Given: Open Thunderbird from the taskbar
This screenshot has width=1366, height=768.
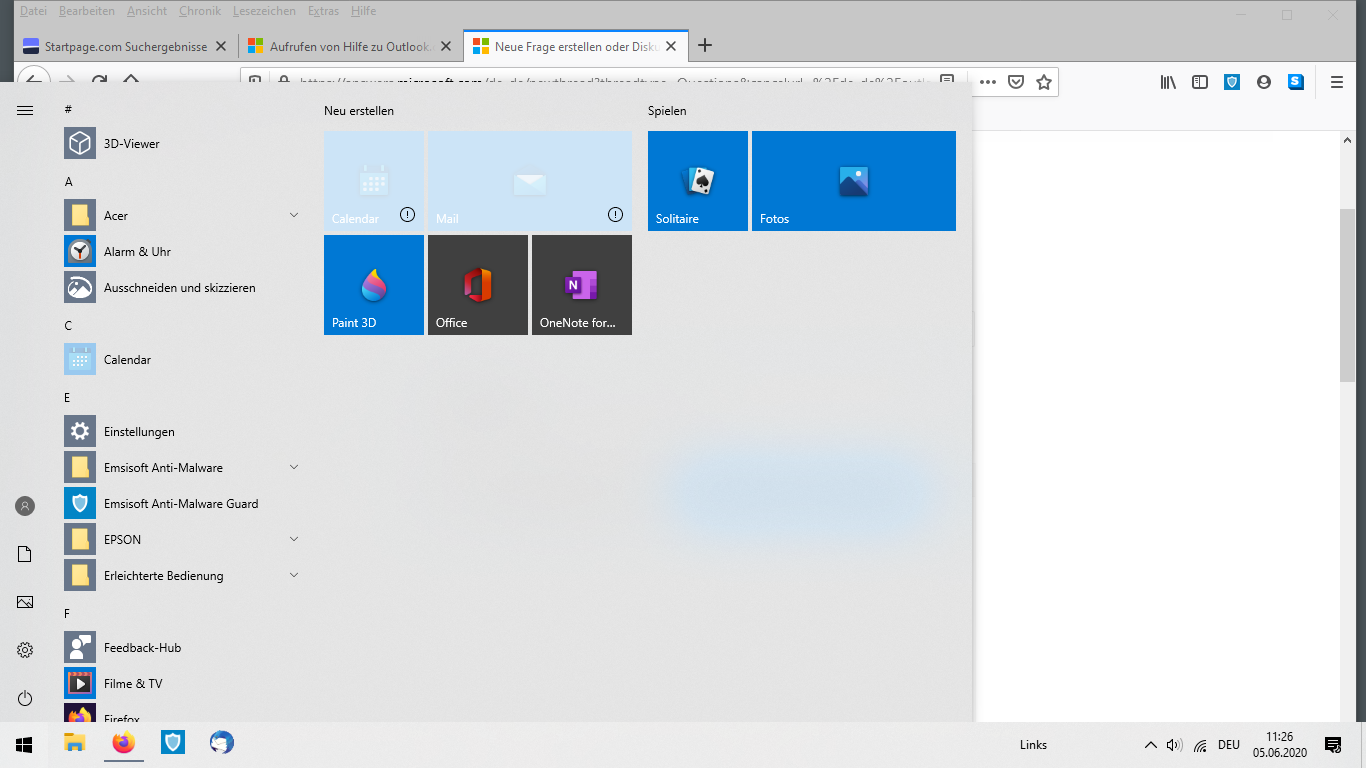Looking at the screenshot, I should pos(221,743).
